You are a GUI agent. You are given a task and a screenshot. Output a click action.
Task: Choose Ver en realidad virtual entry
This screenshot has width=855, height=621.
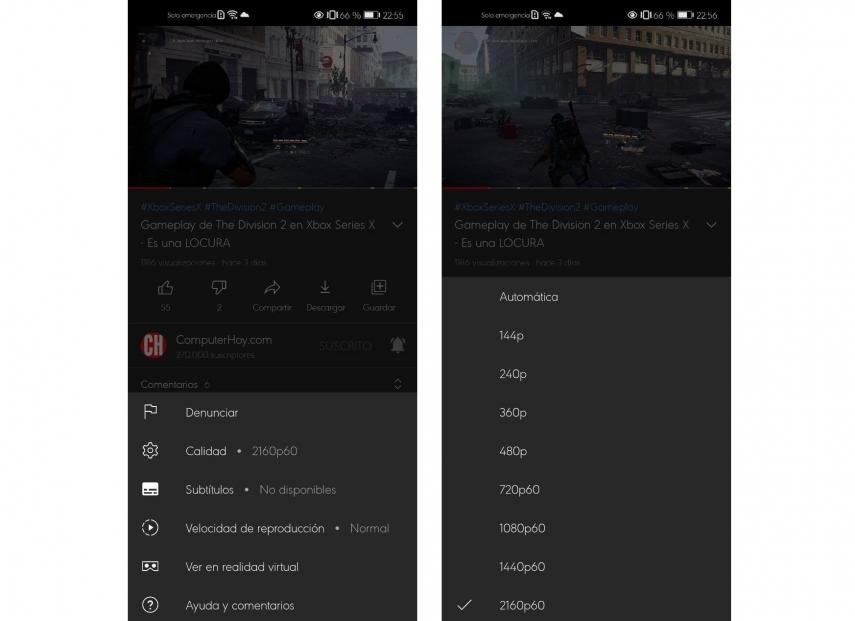click(272, 567)
